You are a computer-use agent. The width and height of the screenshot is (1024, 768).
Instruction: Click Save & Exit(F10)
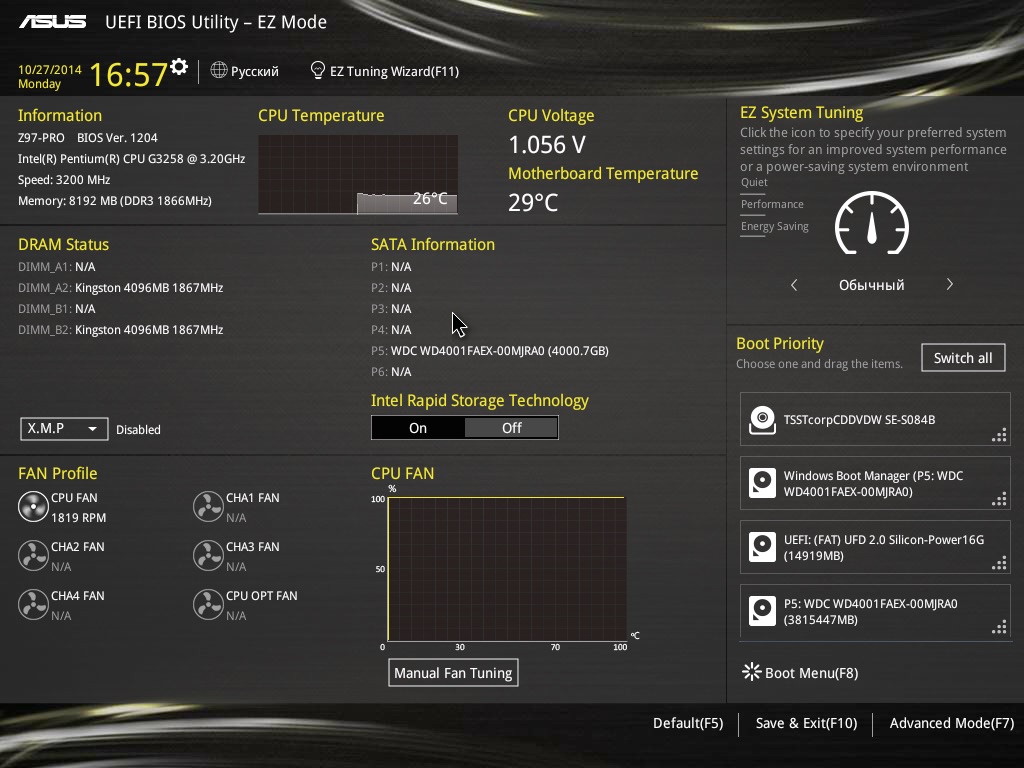807,723
